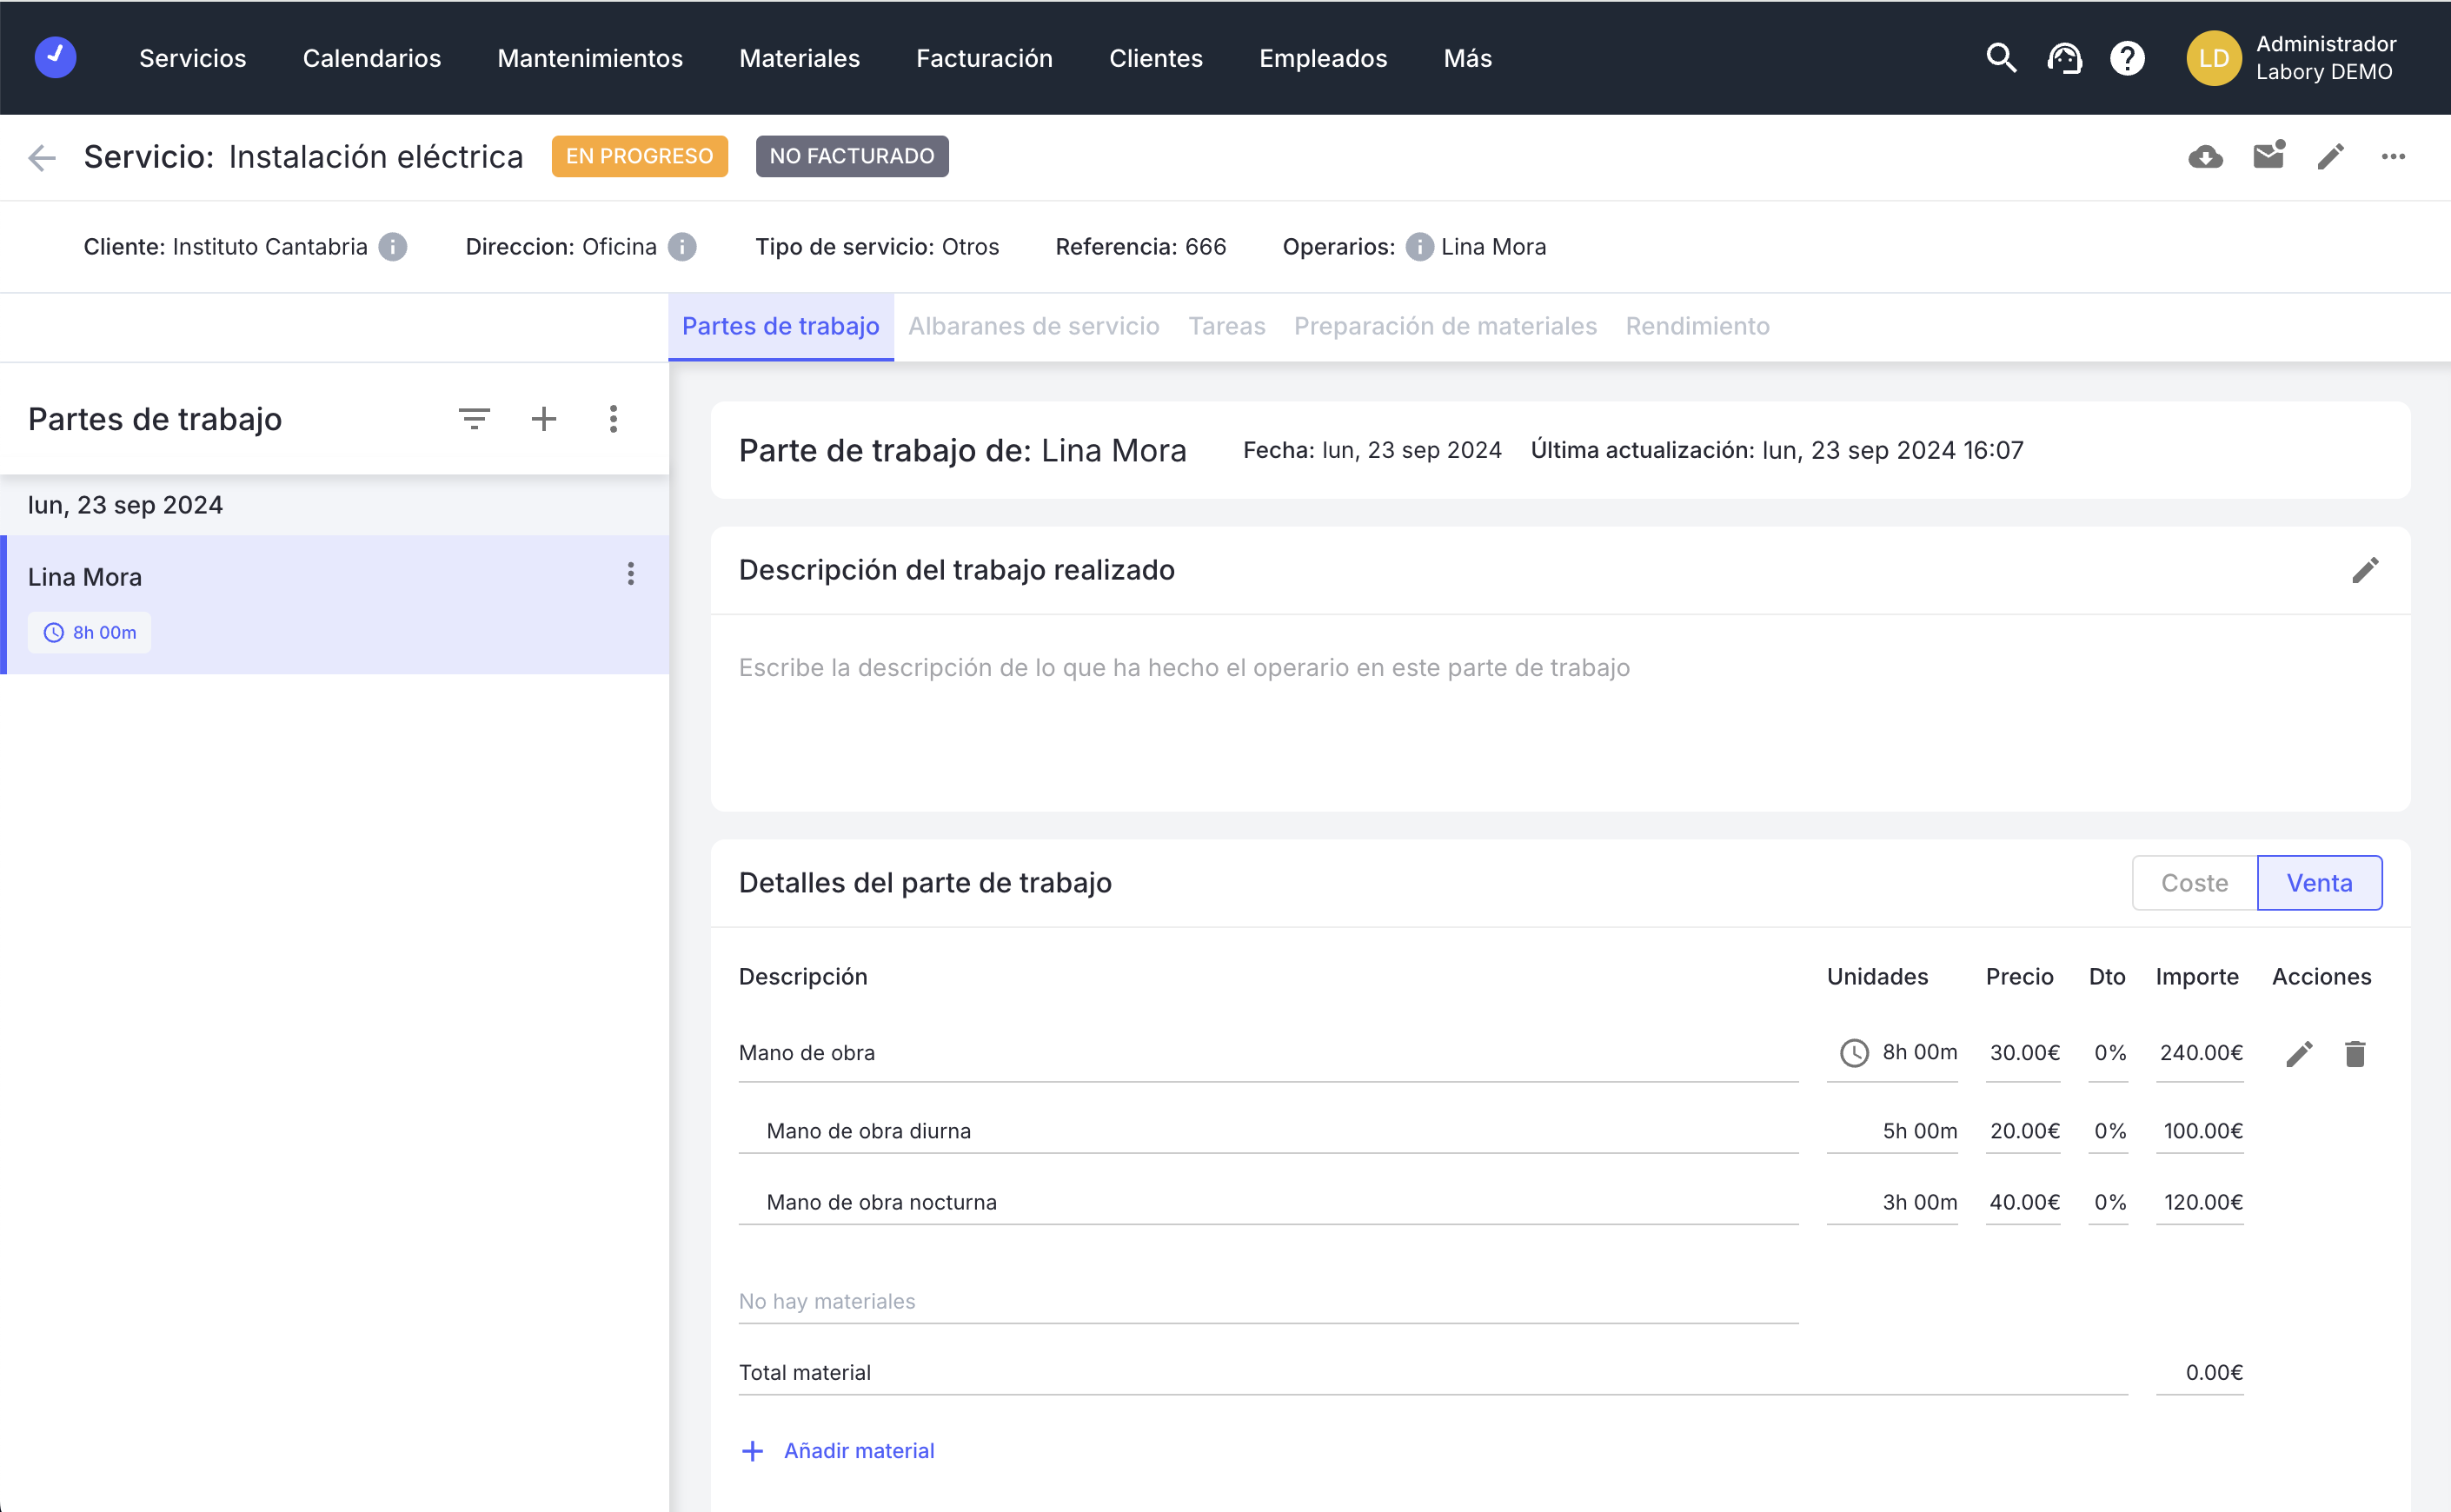This screenshot has width=2451, height=1512.
Task: Click the work description text area
Action: pos(1560,710)
